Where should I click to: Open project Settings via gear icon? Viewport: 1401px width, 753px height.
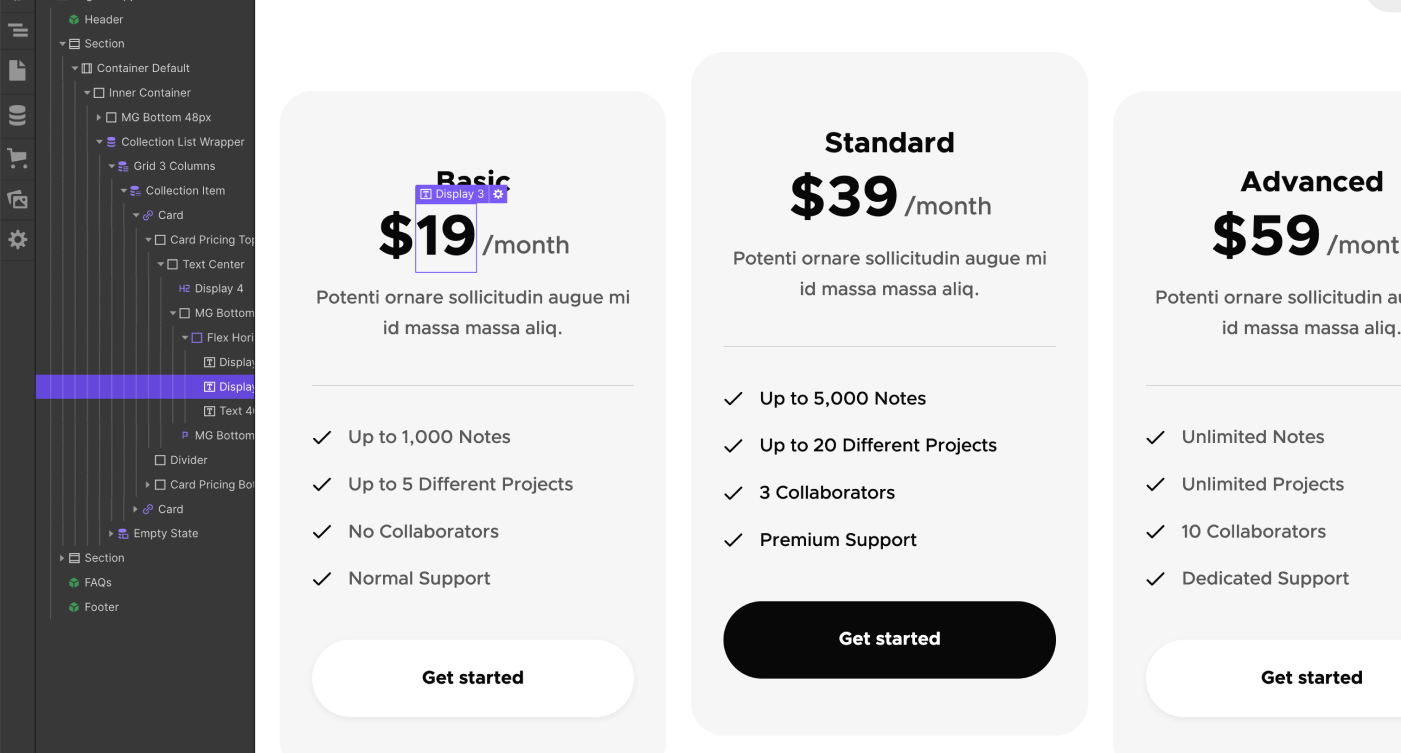(18, 239)
